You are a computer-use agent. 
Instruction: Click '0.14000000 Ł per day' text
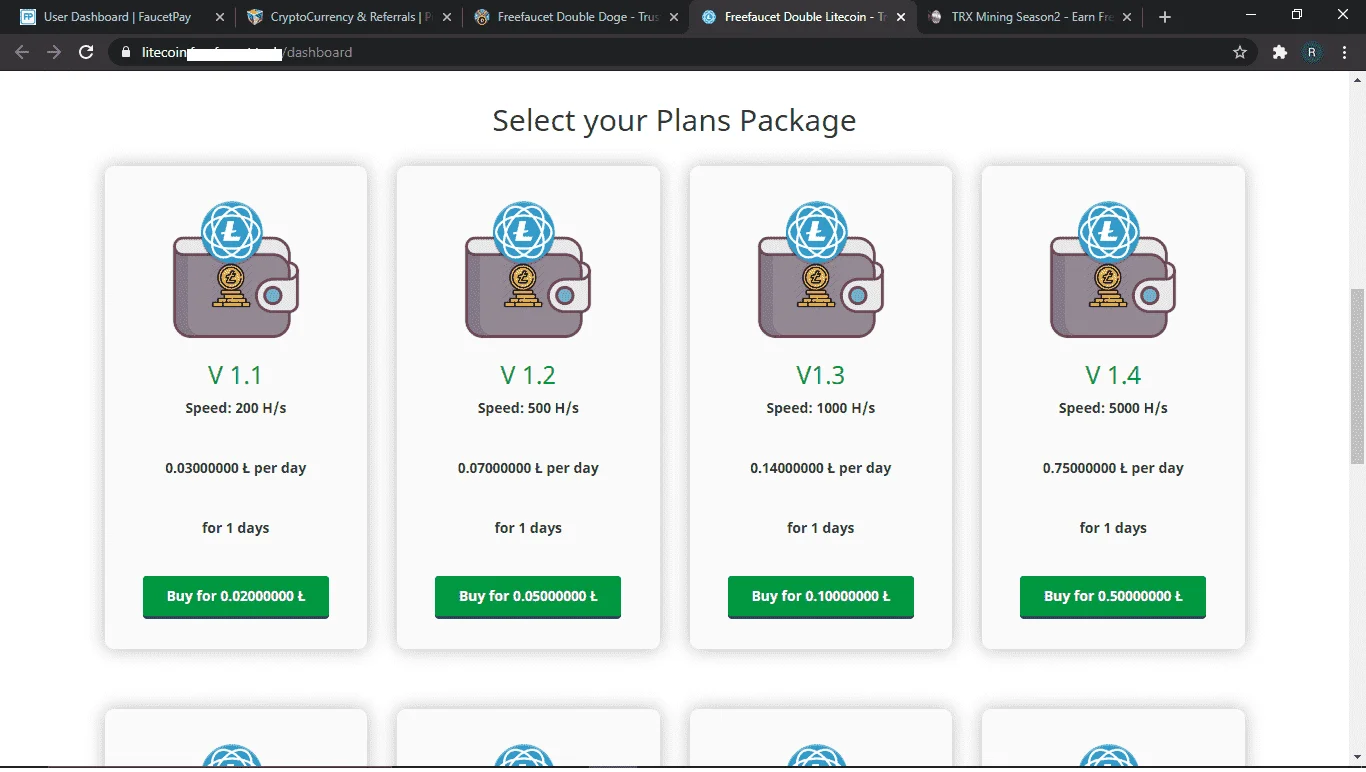[x=821, y=468]
